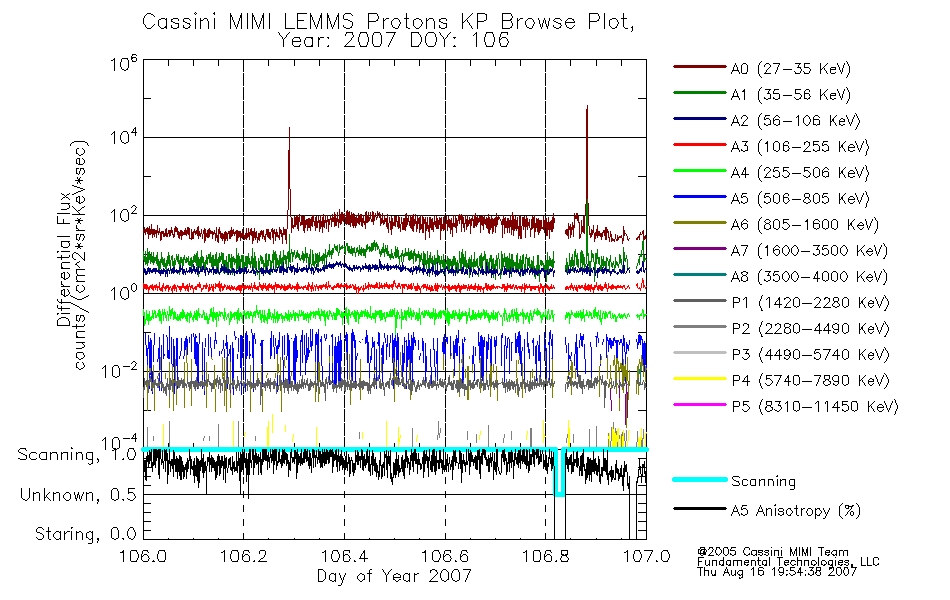950x600 pixels.
Task: Click the black A5 Anisotropy legend line
Action: [699, 508]
